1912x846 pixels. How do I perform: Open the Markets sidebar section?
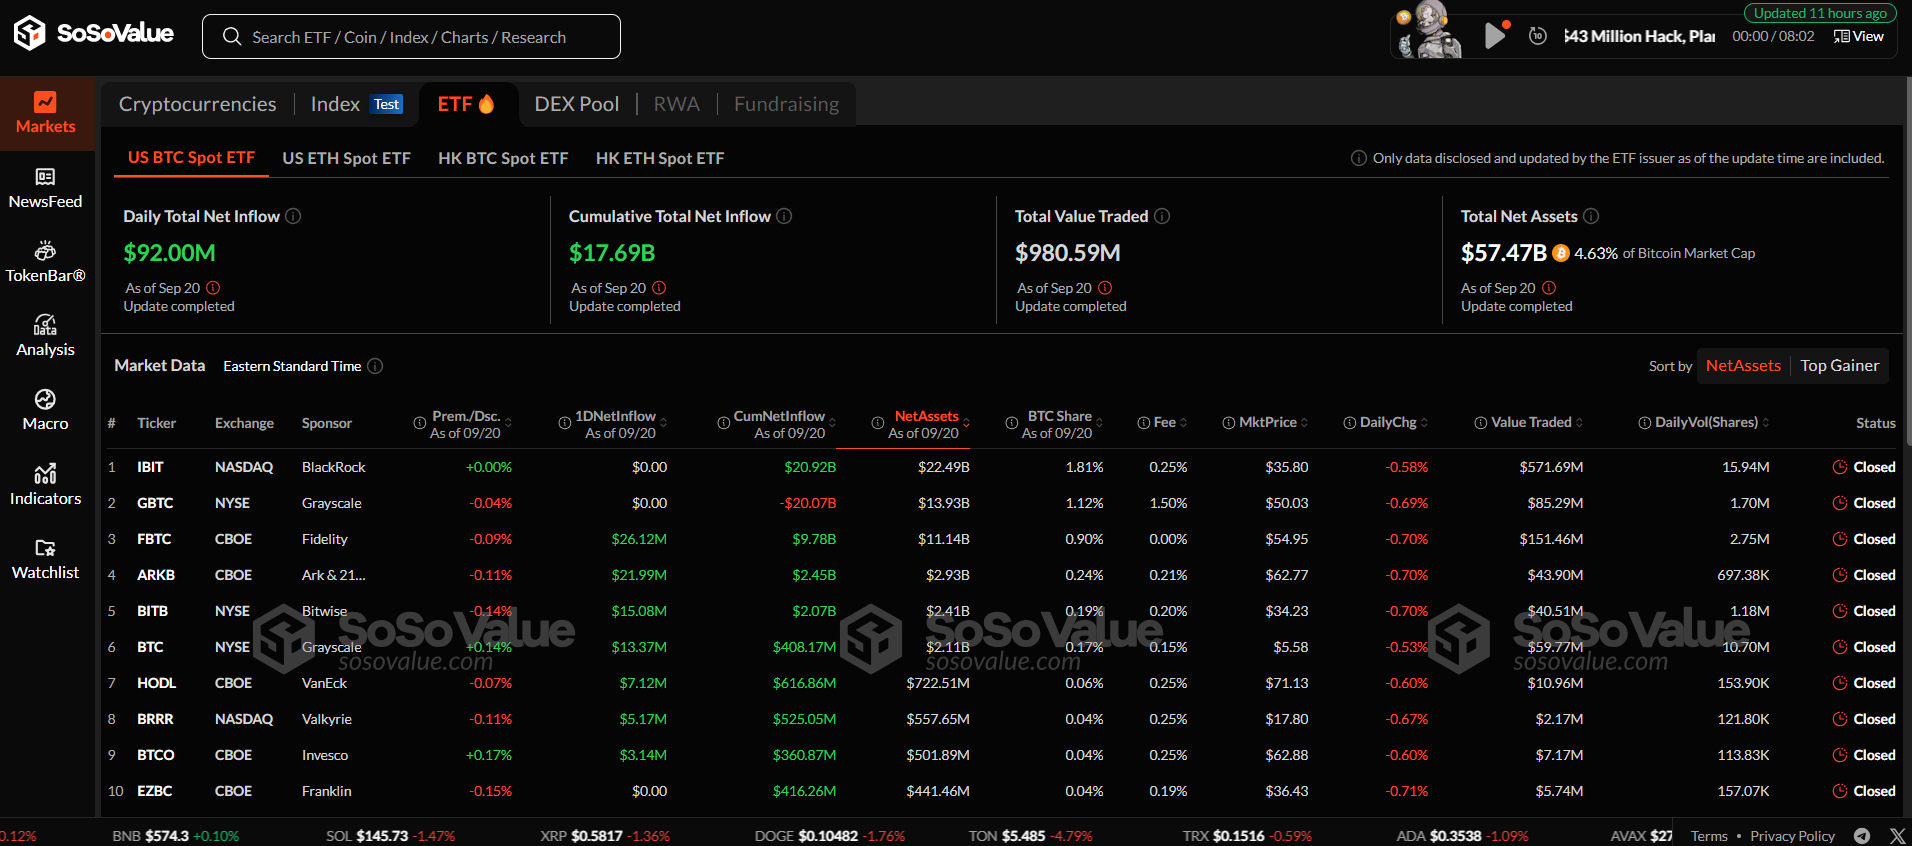46,113
